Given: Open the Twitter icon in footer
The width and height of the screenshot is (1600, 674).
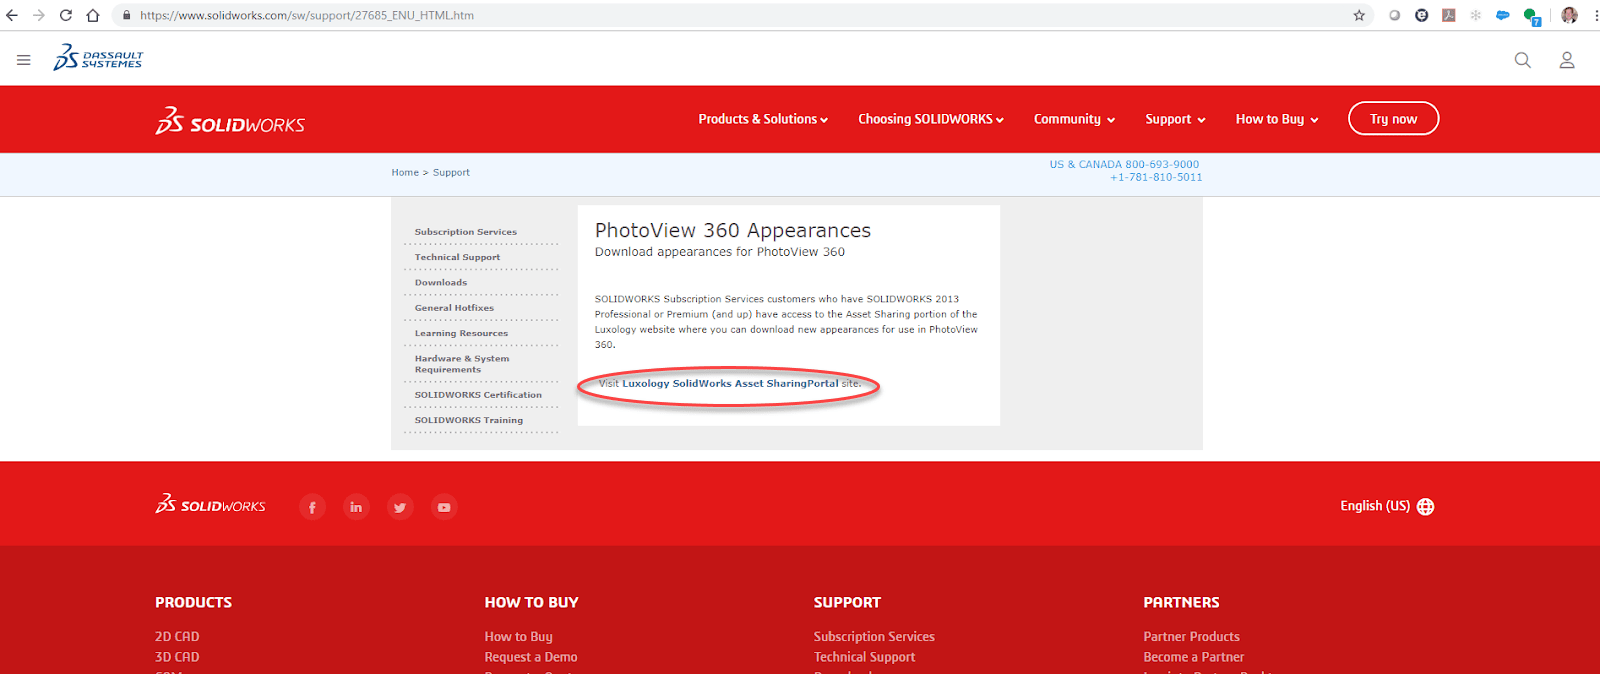Looking at the screenshot, I should (x=400, y=507).
